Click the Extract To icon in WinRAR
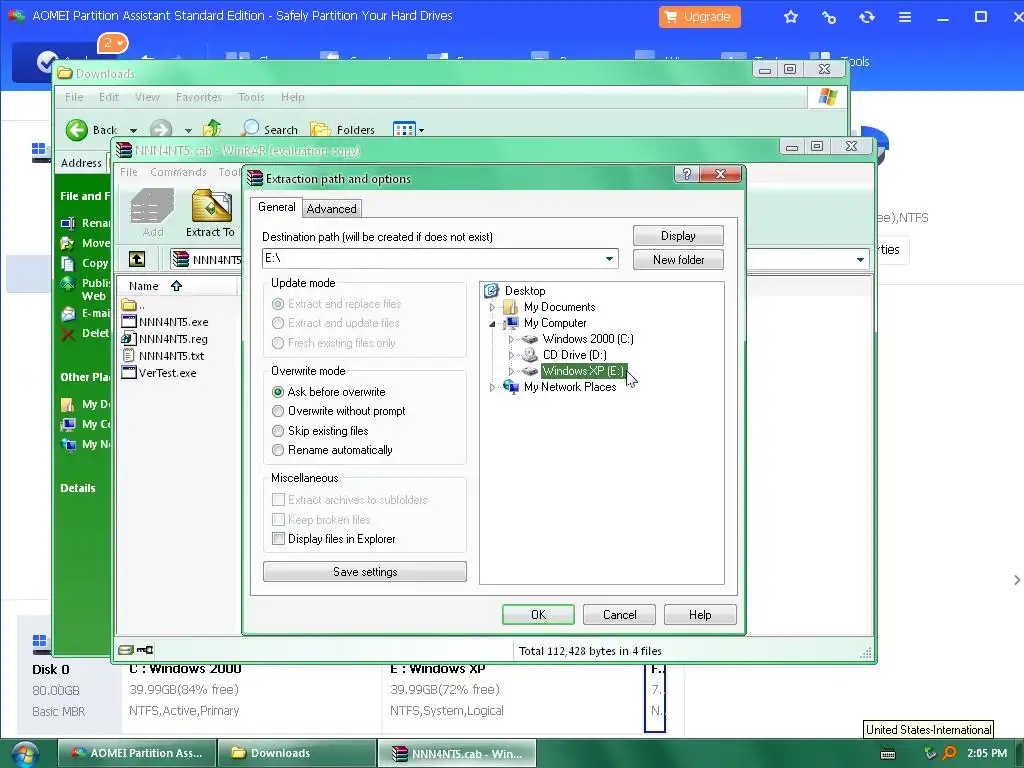Screen dimensions: 1024x768 (211, 206)
